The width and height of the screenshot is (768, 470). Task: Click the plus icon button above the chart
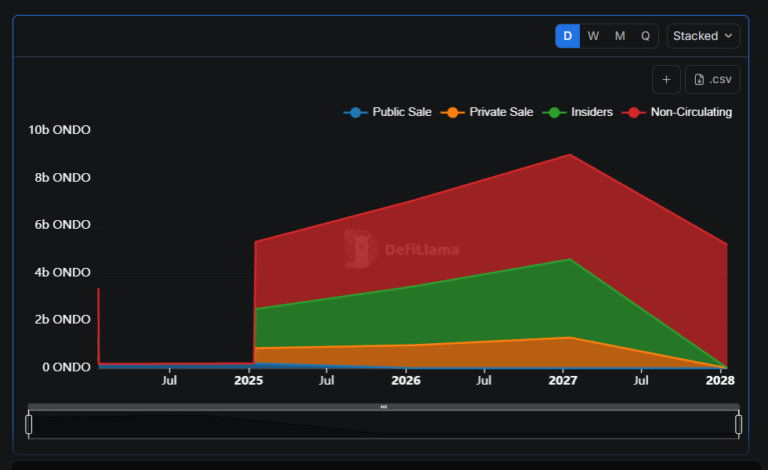pos(666,80)
